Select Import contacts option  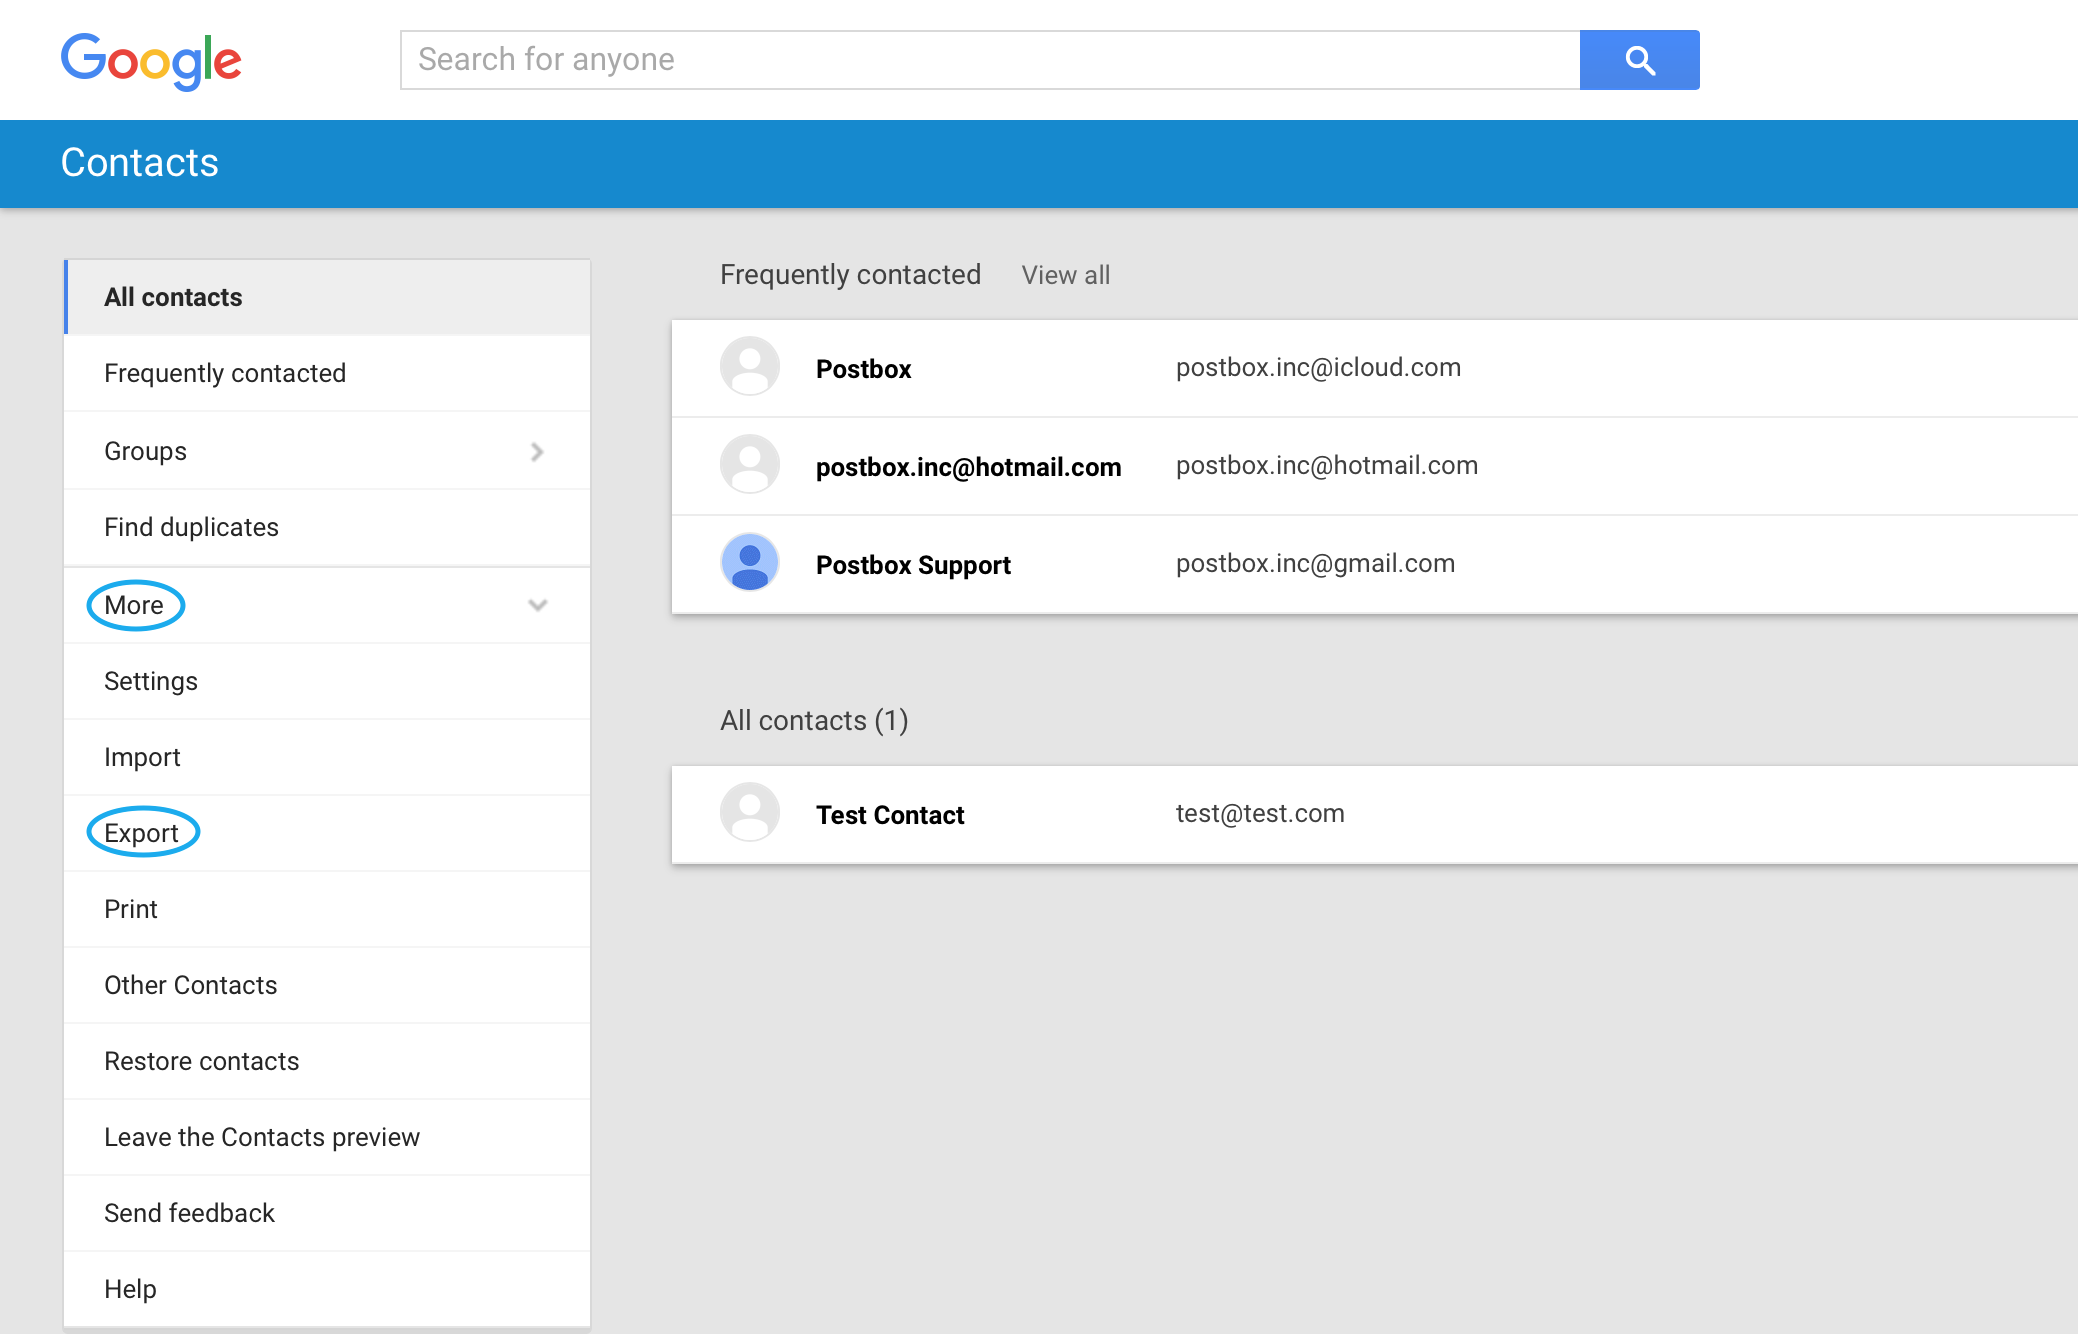click(141, 756)
